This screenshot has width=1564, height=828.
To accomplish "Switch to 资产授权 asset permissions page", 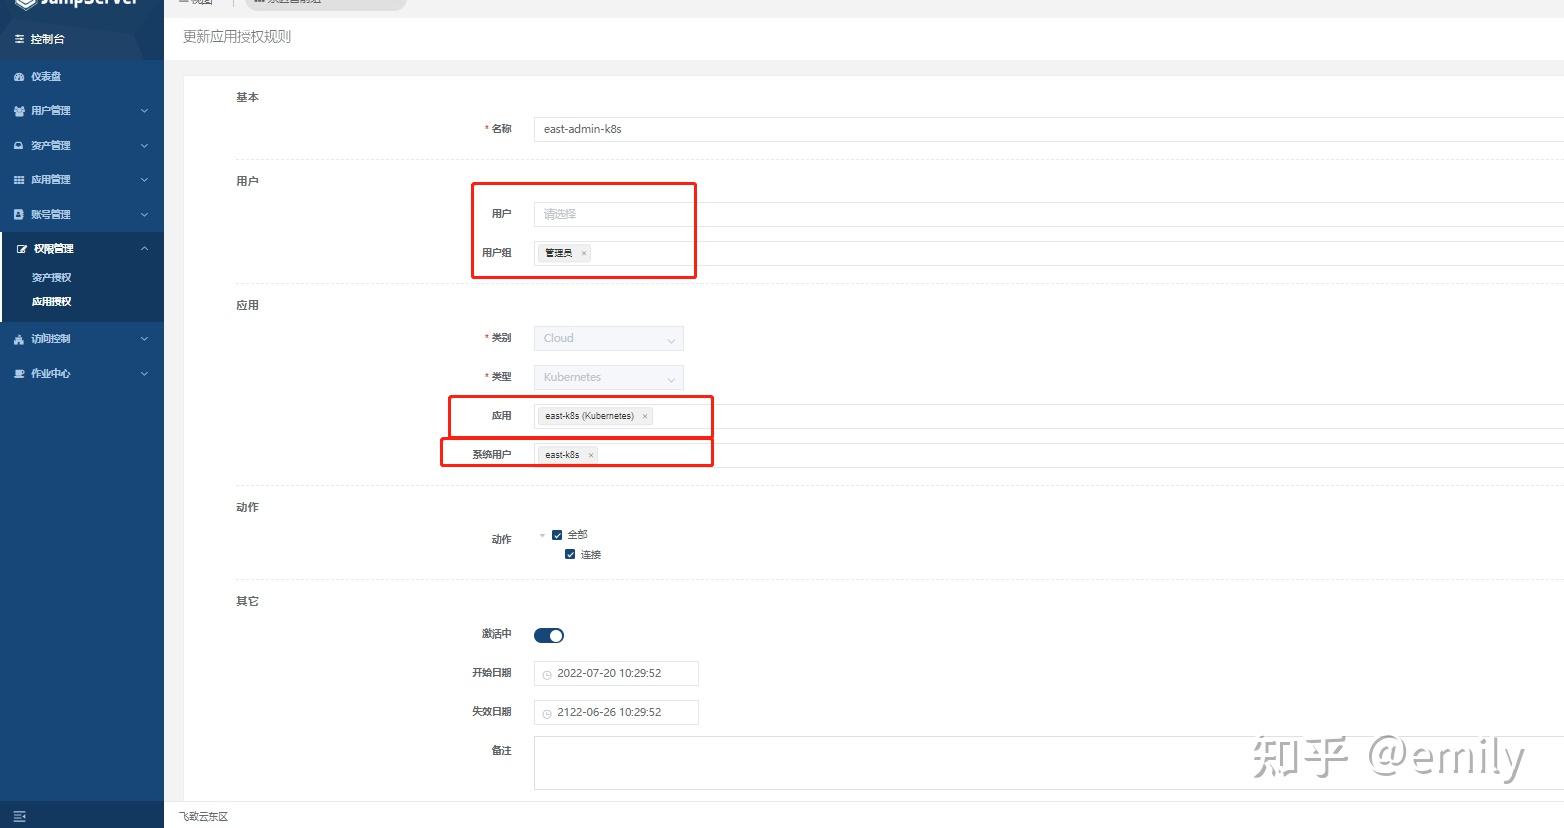I will click(51, 277).
